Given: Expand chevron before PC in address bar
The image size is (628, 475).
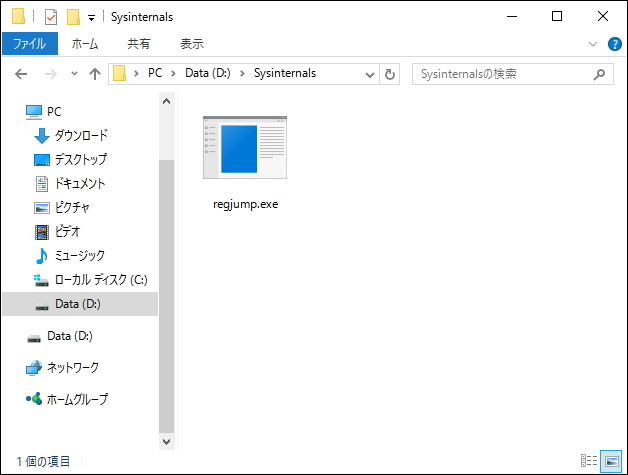Looking at the screenshot, I should [x=137, y=74].
